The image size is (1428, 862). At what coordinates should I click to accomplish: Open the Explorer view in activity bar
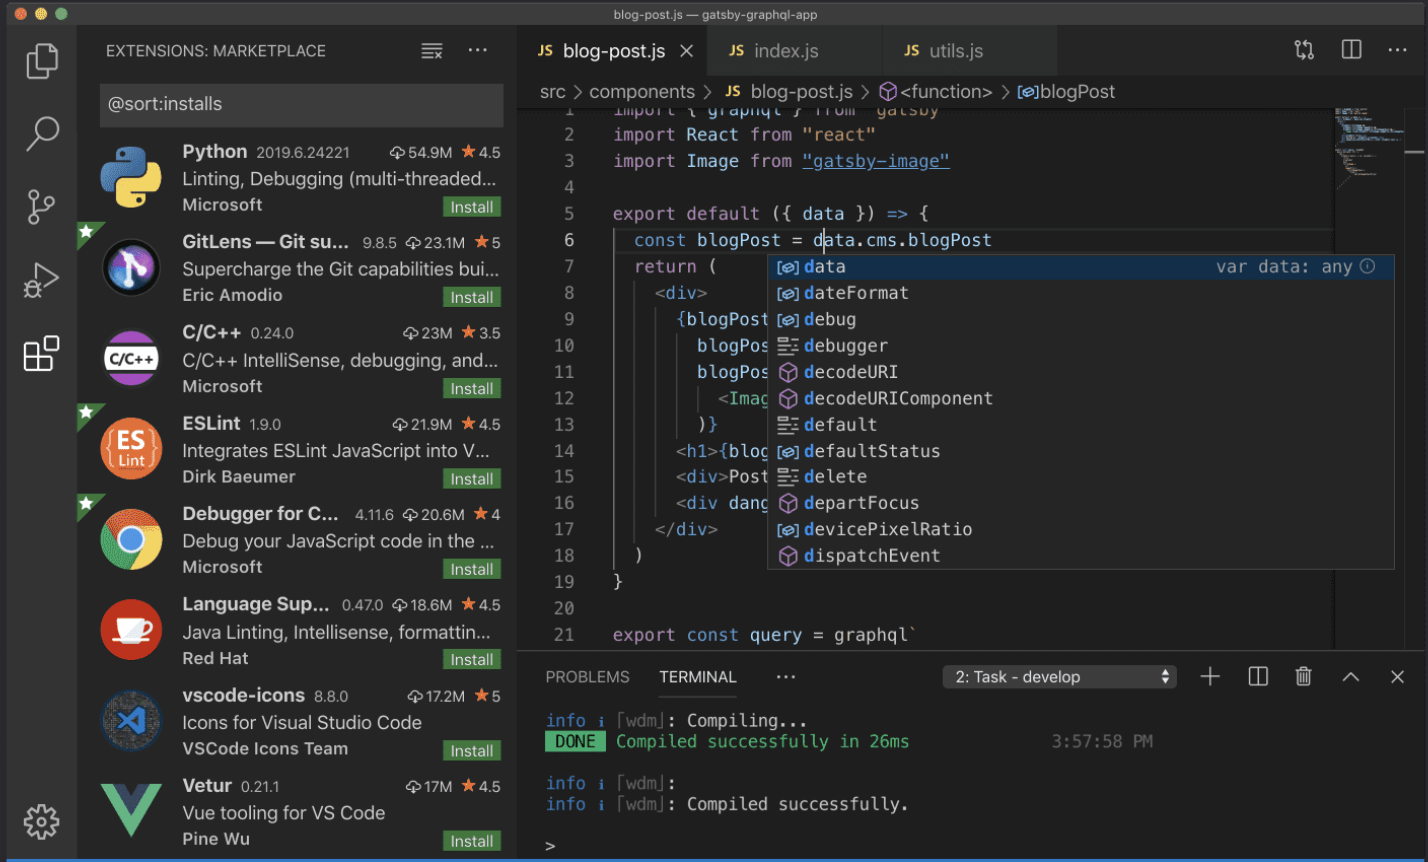41,60
